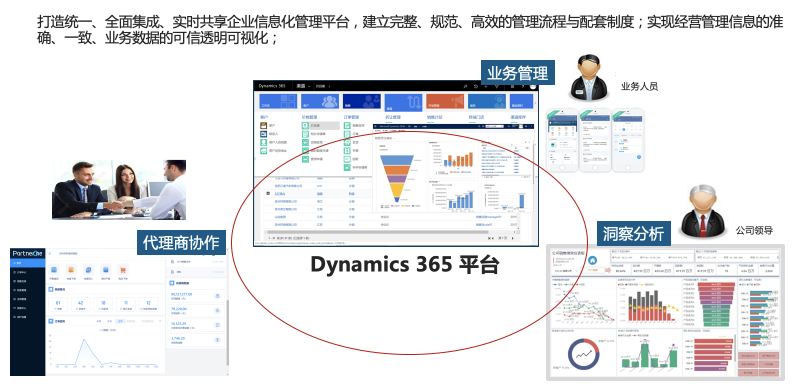
Task: Click the 公司领导 person icon
Action: point(702,210)
